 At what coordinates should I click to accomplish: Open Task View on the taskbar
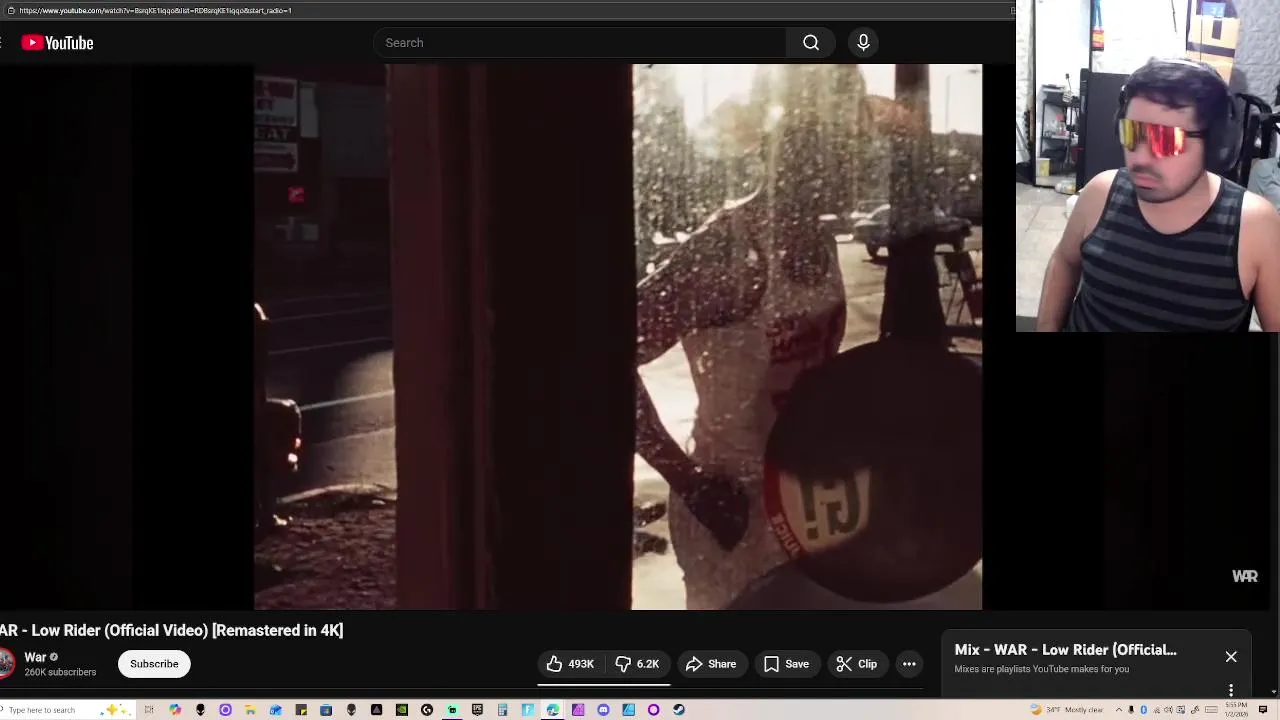coord(148,710)
